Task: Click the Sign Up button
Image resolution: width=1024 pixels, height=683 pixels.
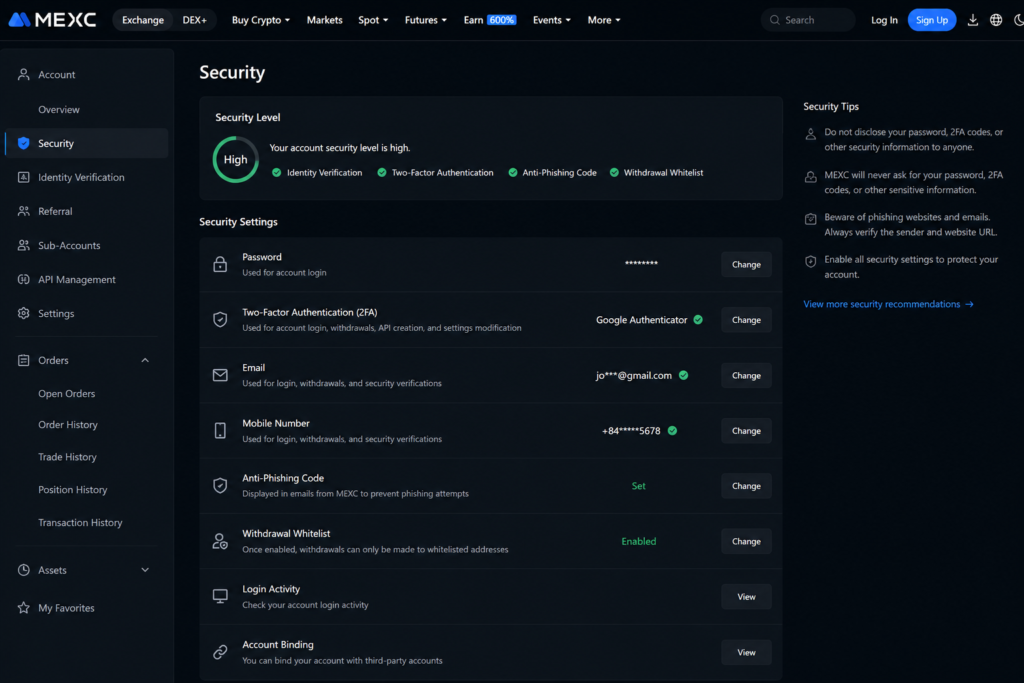Action: tap(932, 20)
